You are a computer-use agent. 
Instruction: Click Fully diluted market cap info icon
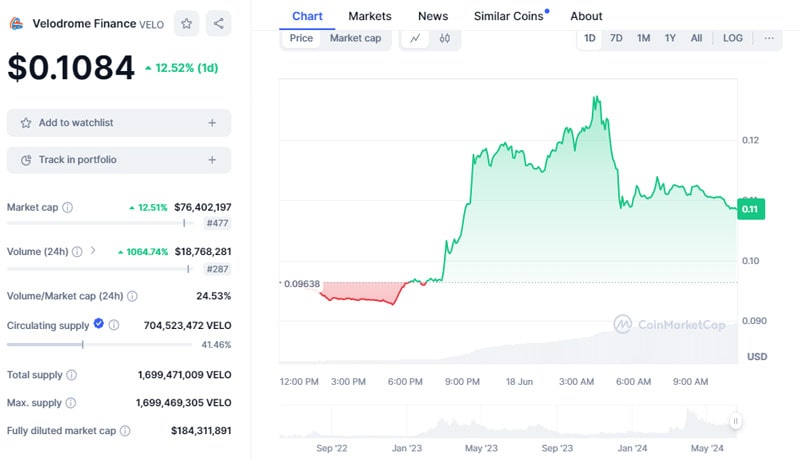(125, 431)
